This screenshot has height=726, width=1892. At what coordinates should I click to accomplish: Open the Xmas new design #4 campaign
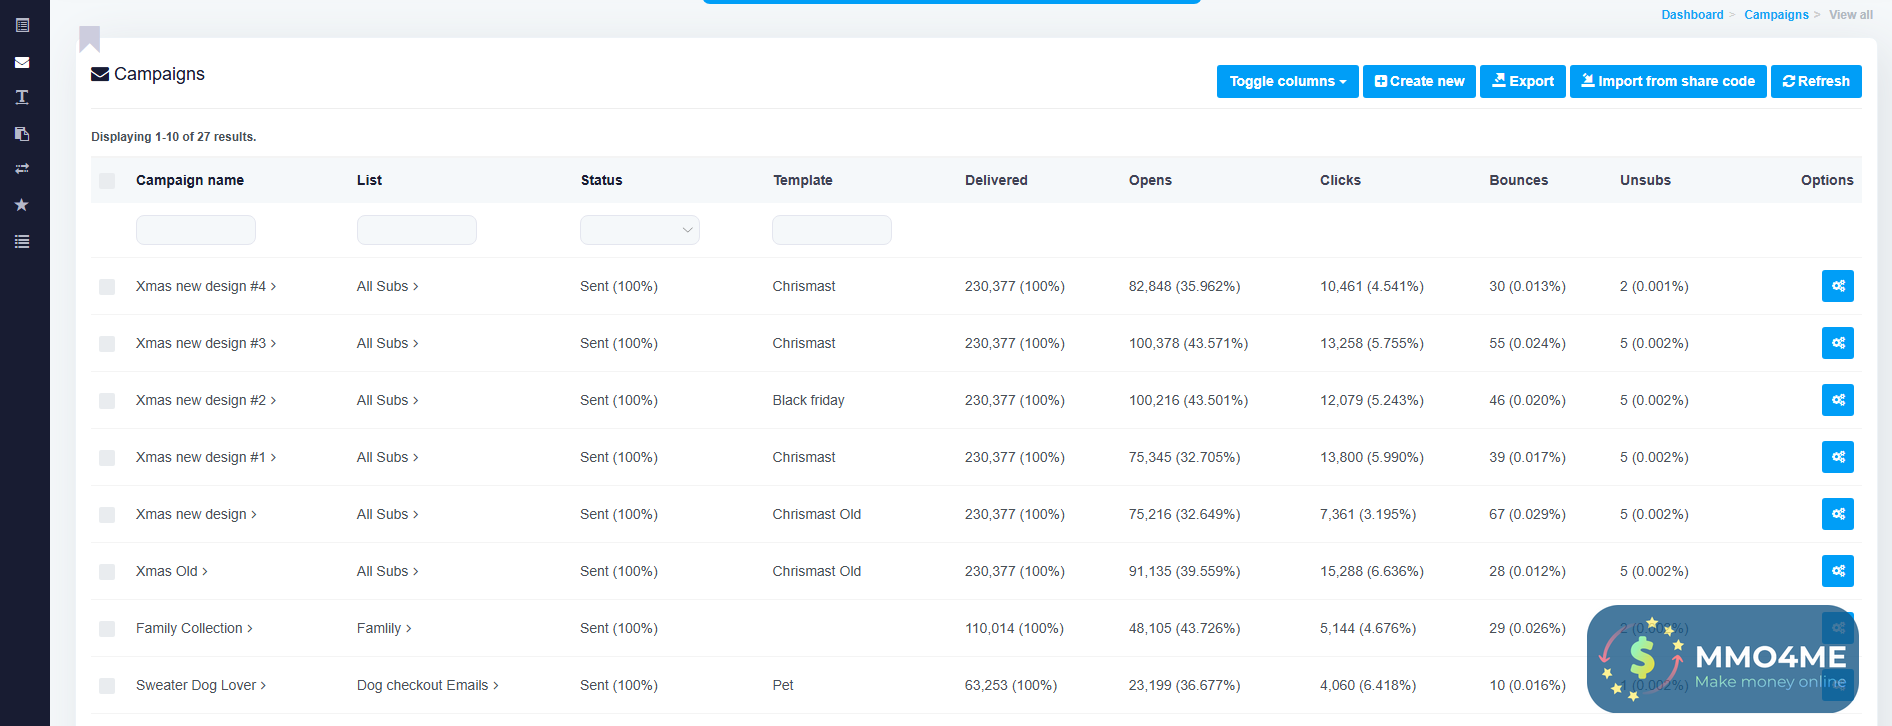[206, 286]
